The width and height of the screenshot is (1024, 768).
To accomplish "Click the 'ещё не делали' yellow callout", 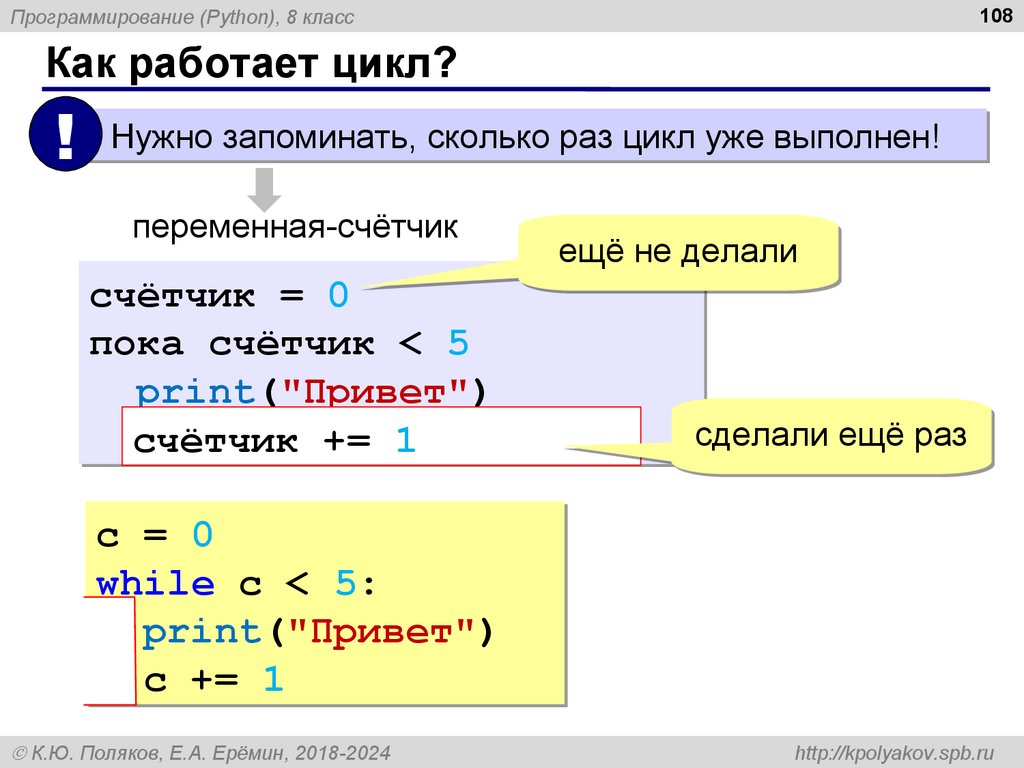I will [678, 252].
